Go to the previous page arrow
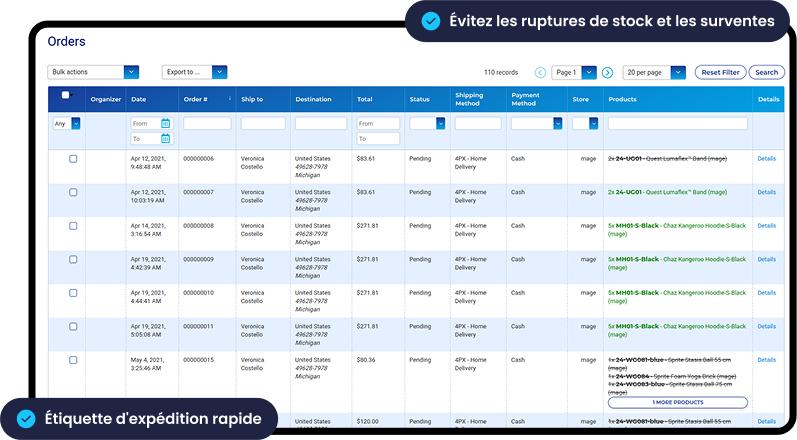 point(541,73)
